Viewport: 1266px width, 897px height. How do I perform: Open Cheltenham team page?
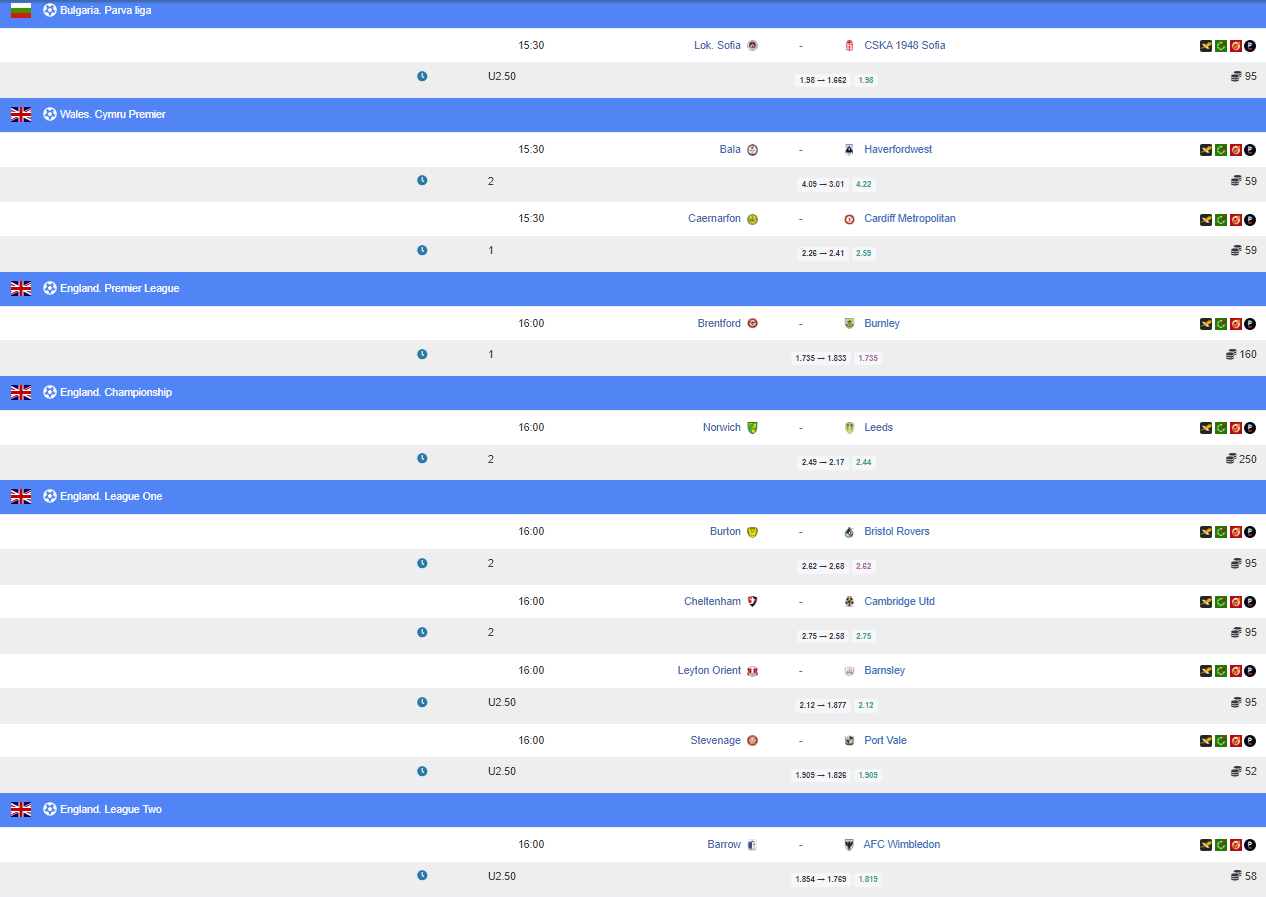713,601
